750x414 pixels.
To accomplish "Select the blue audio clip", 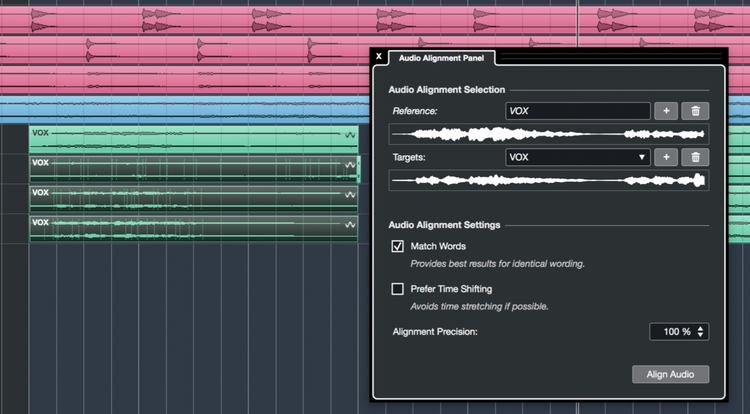I will 185,109.
